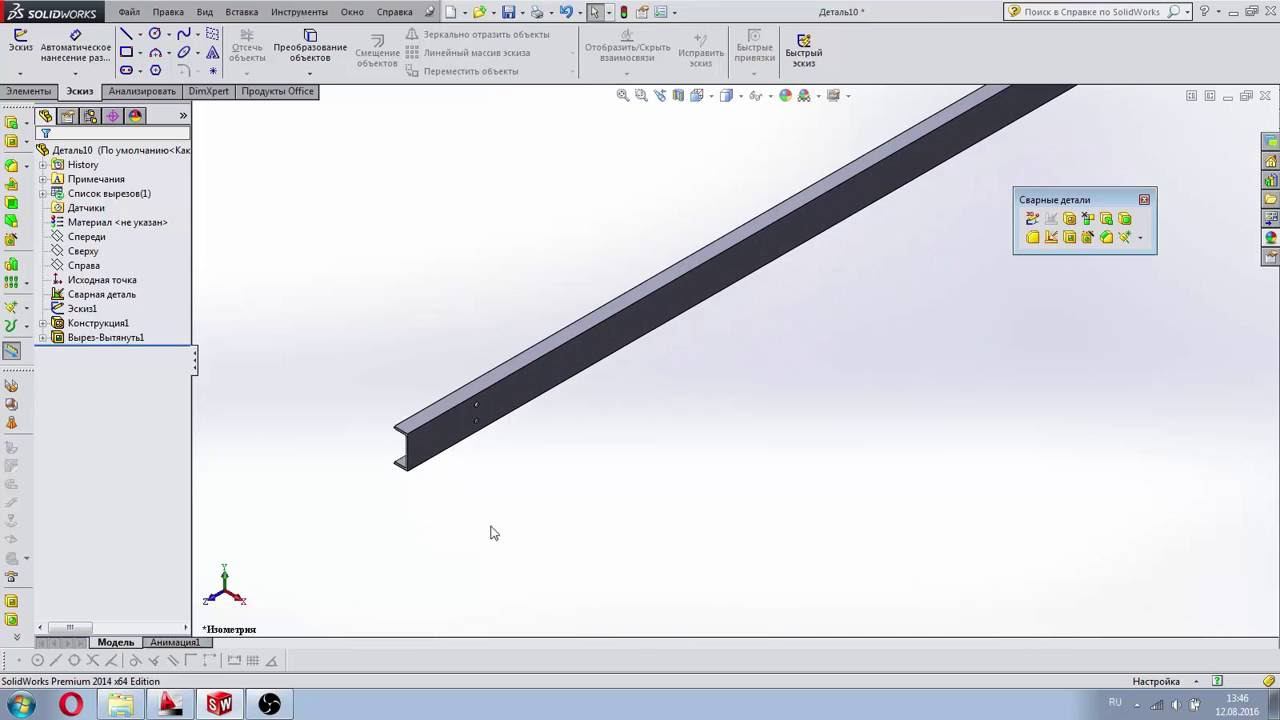
Task: Select the Spline sketch tool
Action: [184, 34]
